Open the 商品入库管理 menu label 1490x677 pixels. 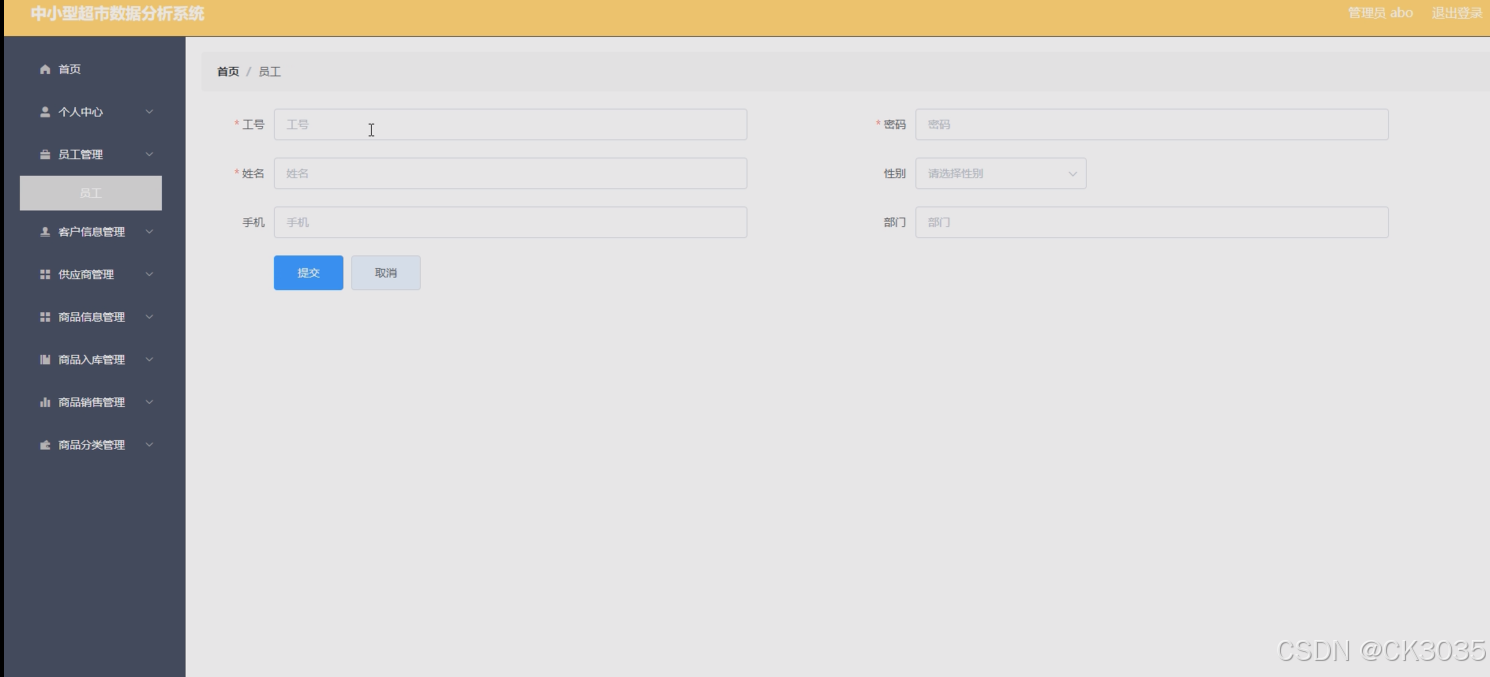tap(92, 360)
